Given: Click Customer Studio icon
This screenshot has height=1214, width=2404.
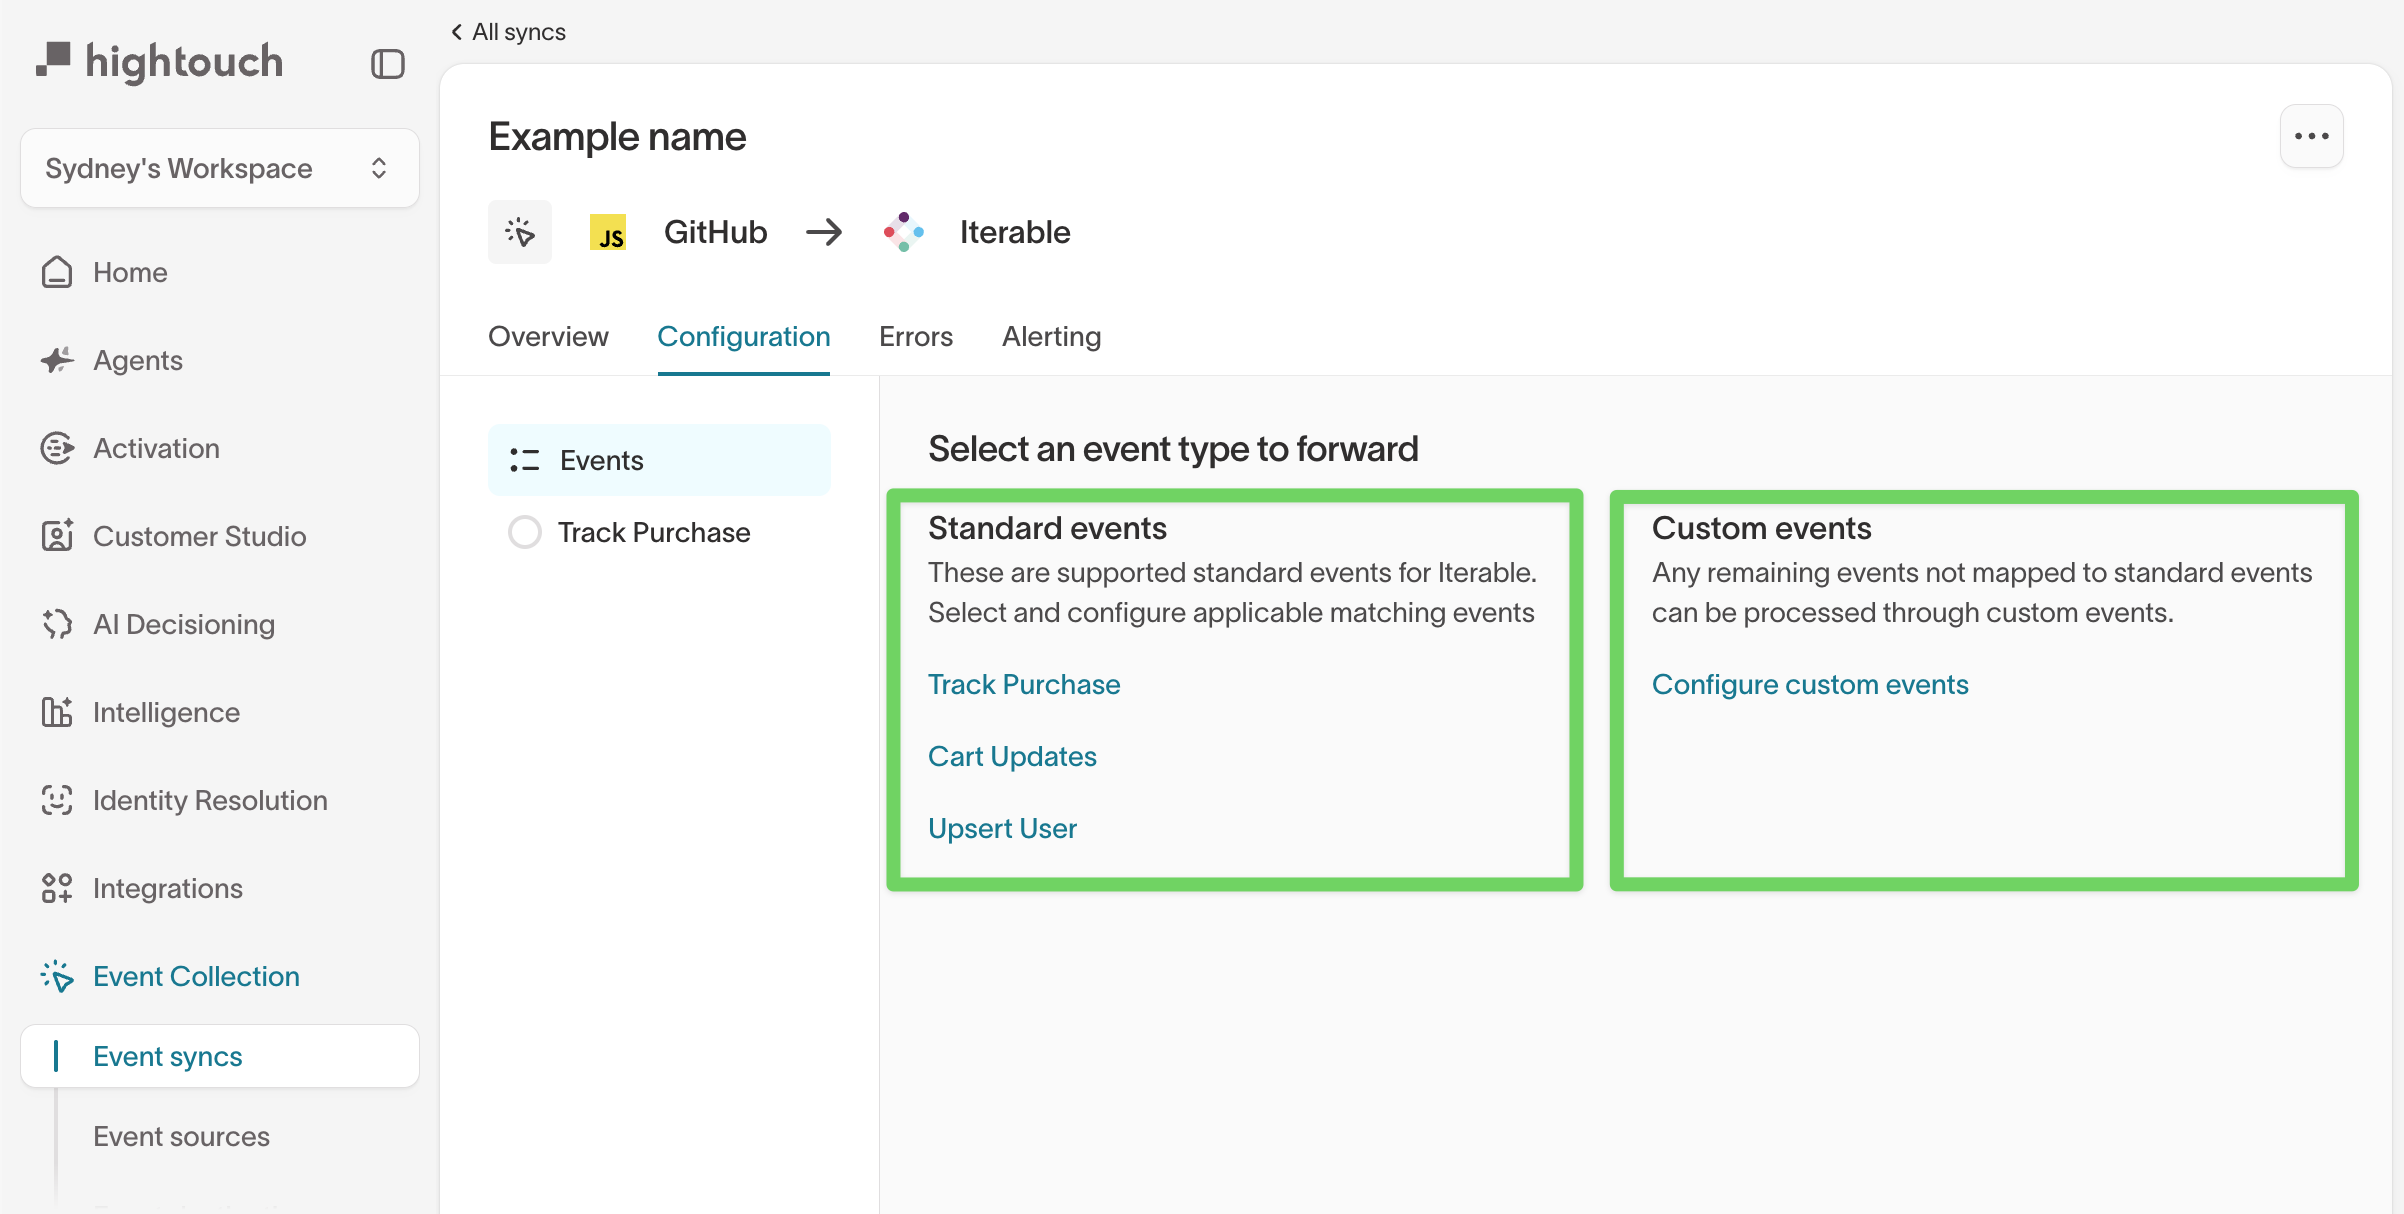Looking at the screenshot, I should [57, 536].
